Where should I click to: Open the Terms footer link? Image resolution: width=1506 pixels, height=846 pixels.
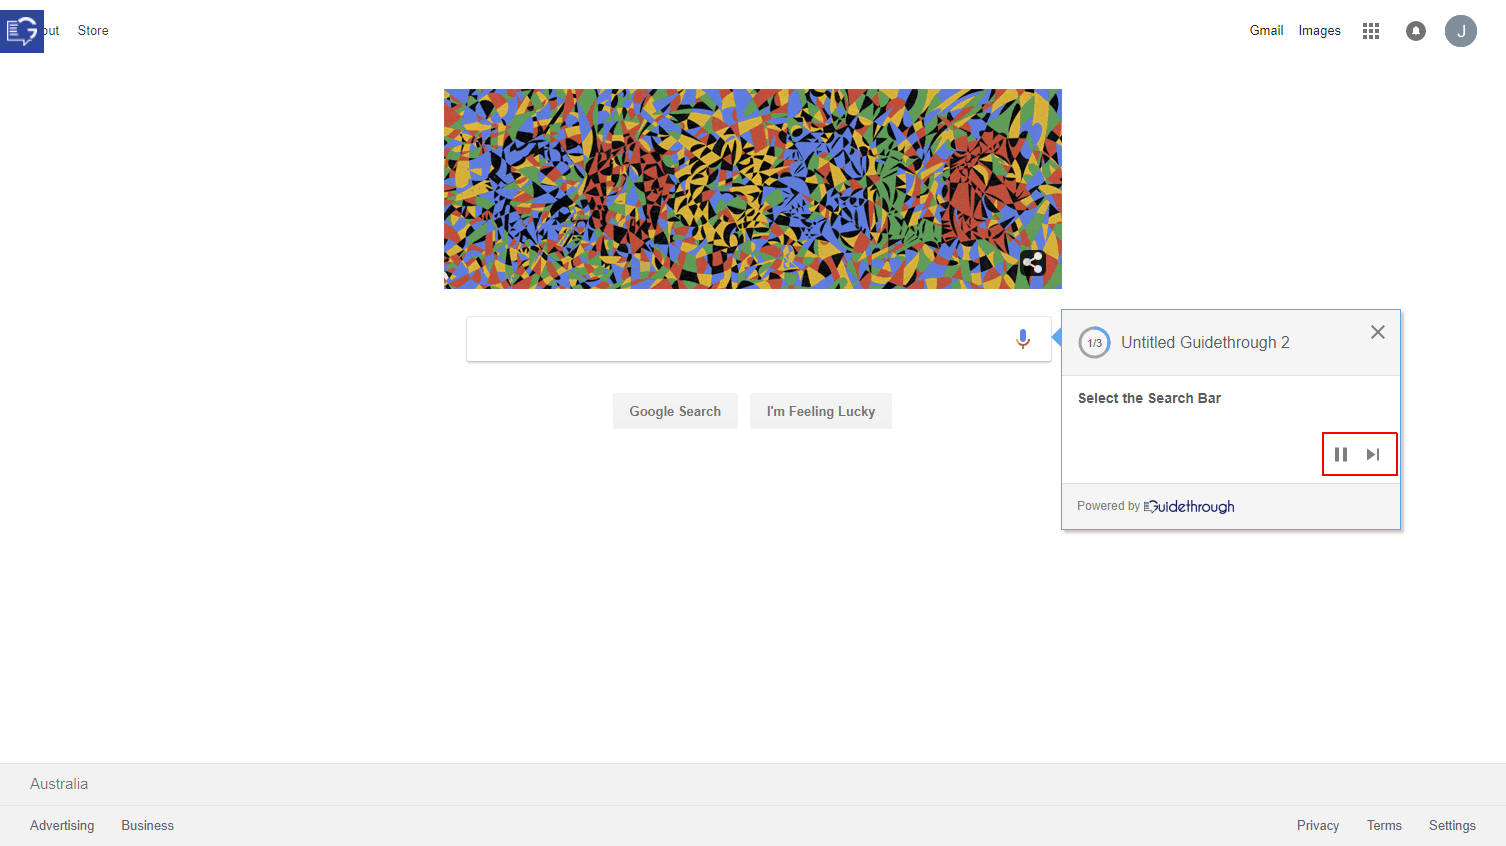tap(1384, 825)
